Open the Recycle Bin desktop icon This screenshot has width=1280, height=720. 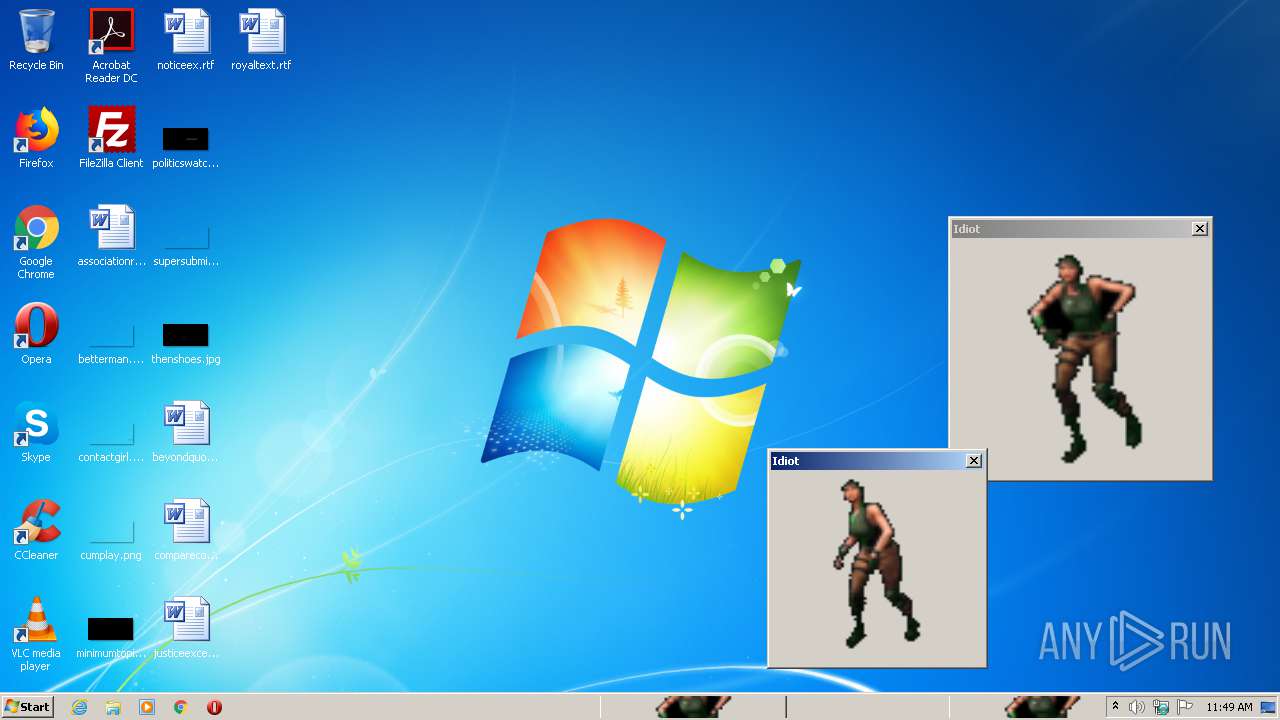coord(36,41)
